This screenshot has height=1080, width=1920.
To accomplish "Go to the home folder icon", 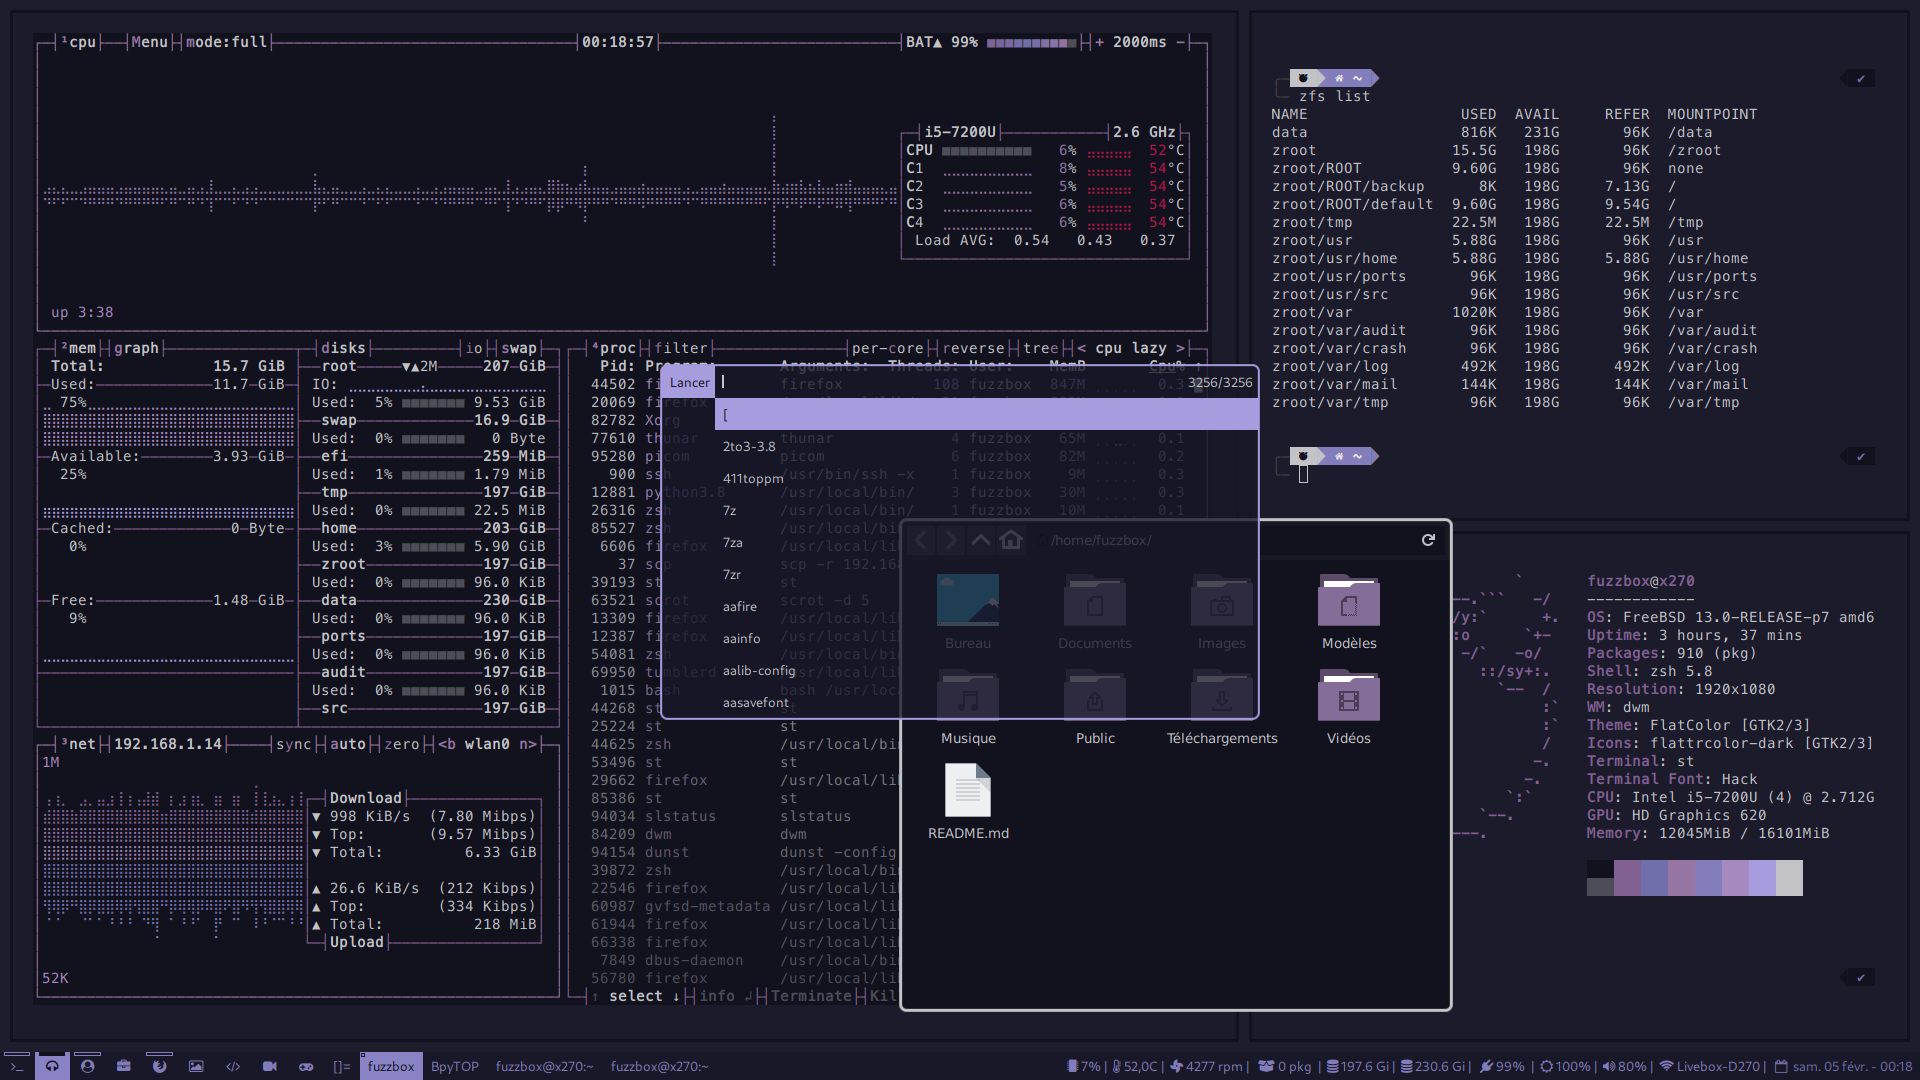I will point(1011,540).
